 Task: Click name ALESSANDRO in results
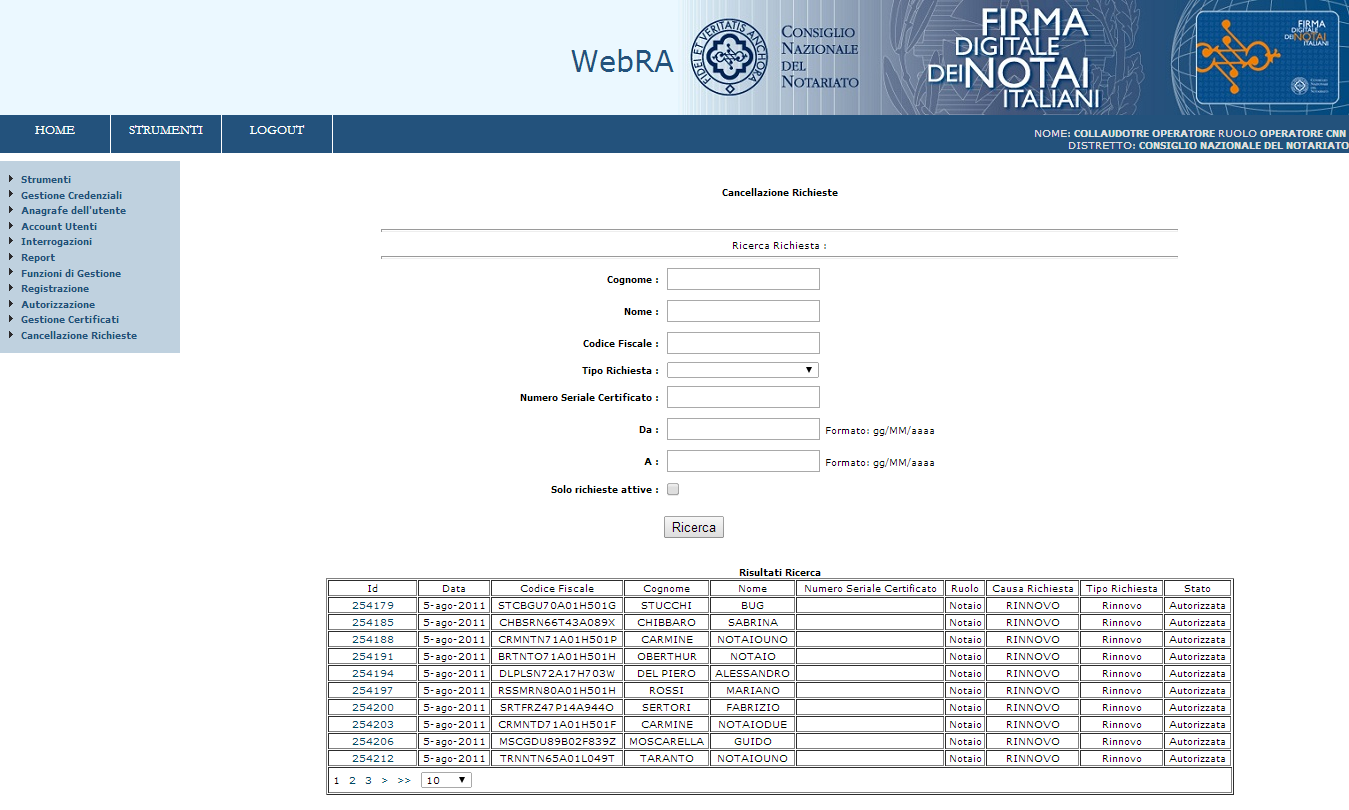pyautogui.click(x=753, y=673)
